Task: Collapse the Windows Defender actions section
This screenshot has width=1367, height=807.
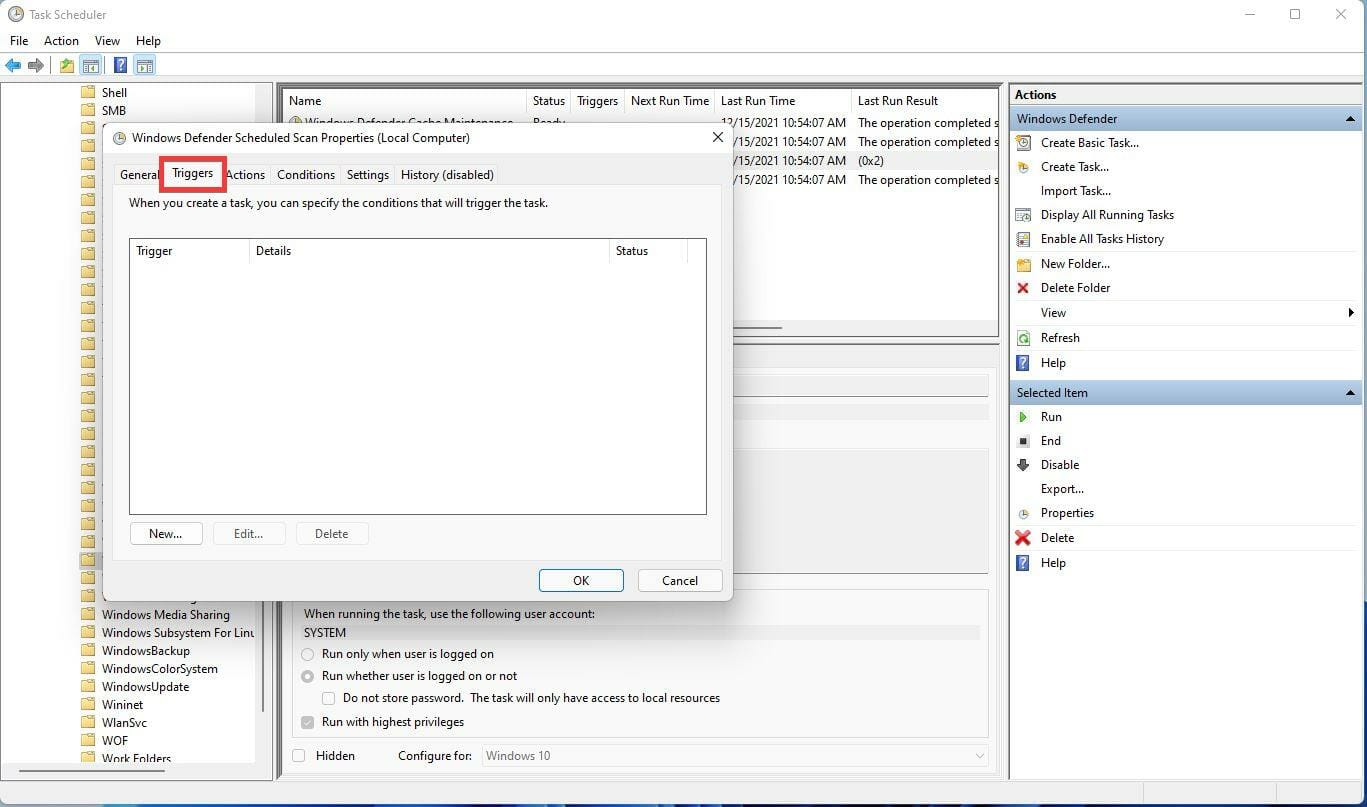Action: pos(1350,119)
